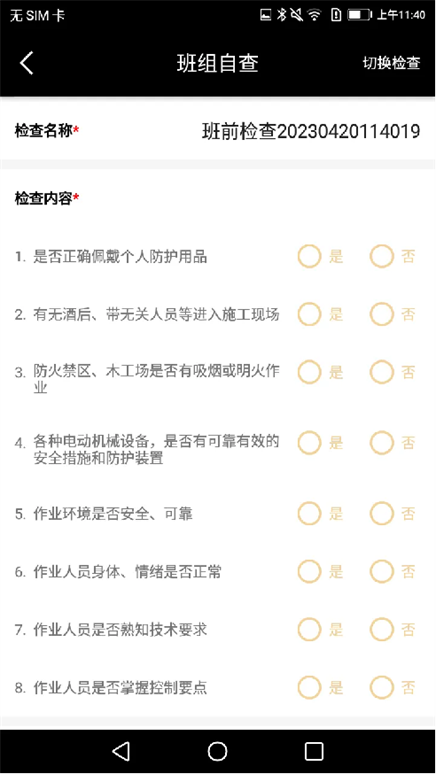This screenshot has height=774, width=436.
Task: Tap Wi-Fi icon in status bar
Action: tap(314, 15)
